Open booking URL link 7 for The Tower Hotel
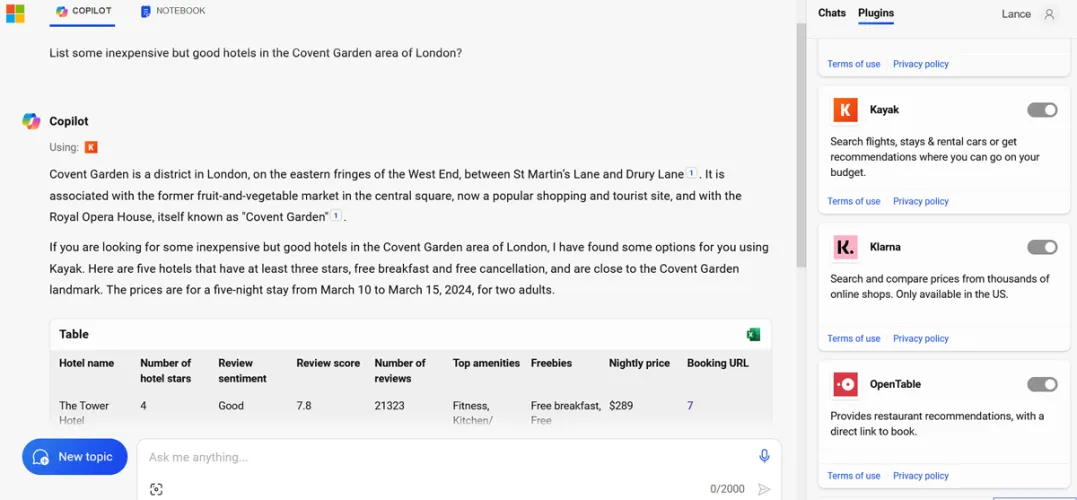 point(690,406)
